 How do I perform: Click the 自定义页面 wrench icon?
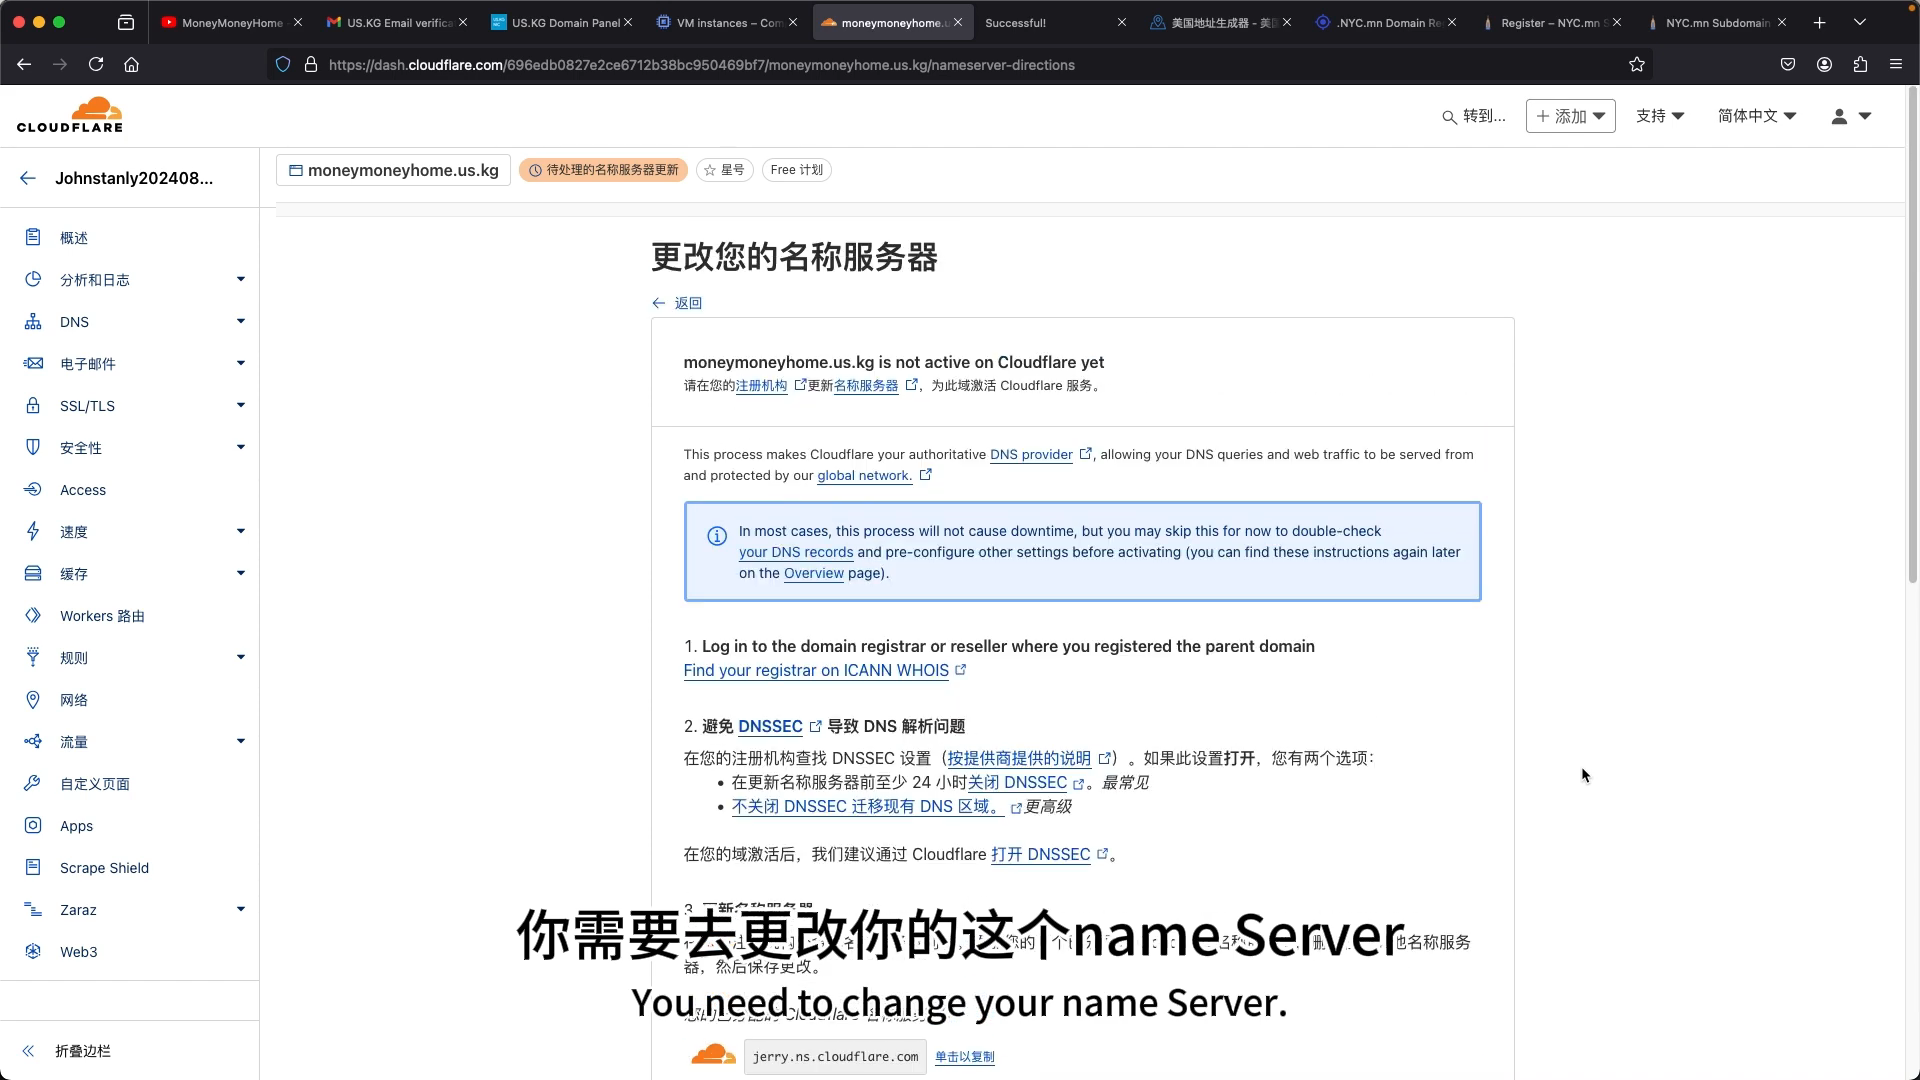click(x=33, y=783)
